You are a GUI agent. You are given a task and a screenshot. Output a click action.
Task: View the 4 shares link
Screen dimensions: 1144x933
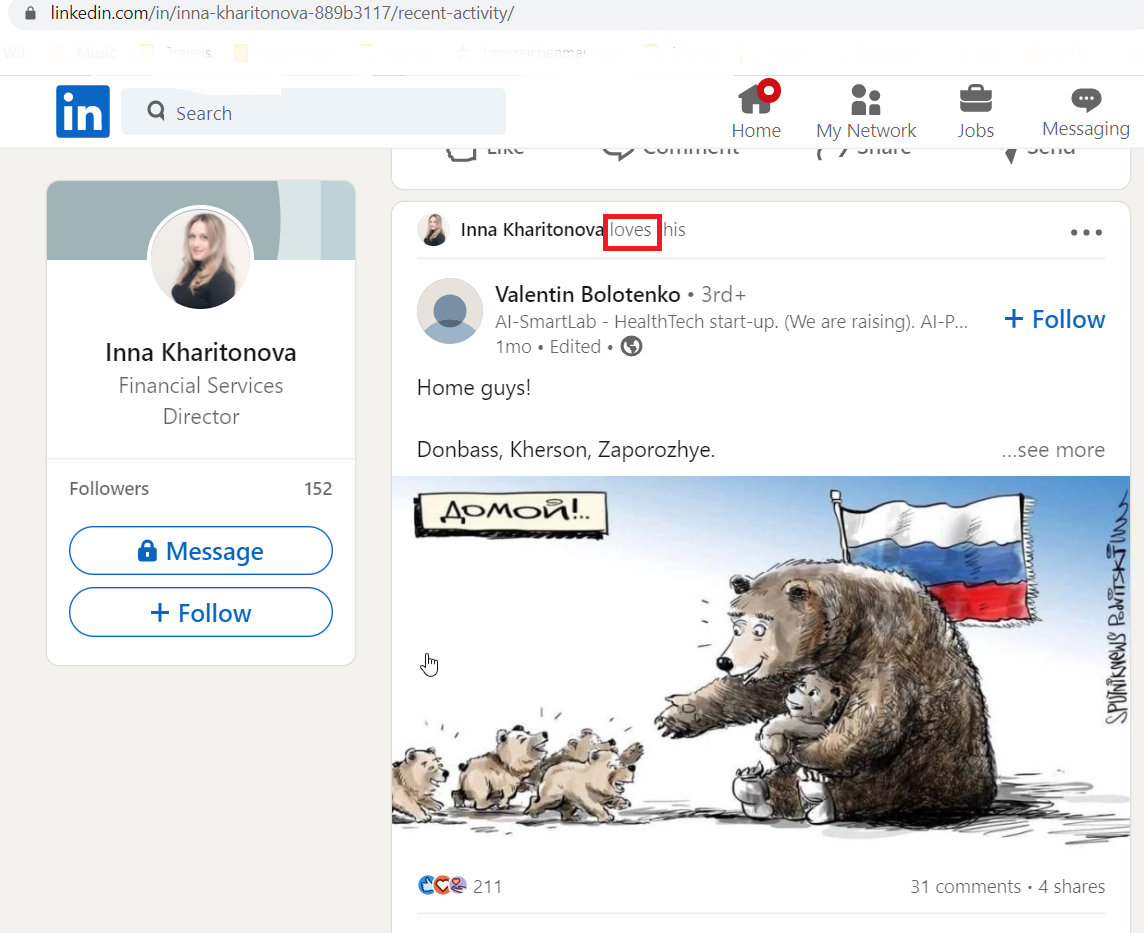[x=1072, y=886]
